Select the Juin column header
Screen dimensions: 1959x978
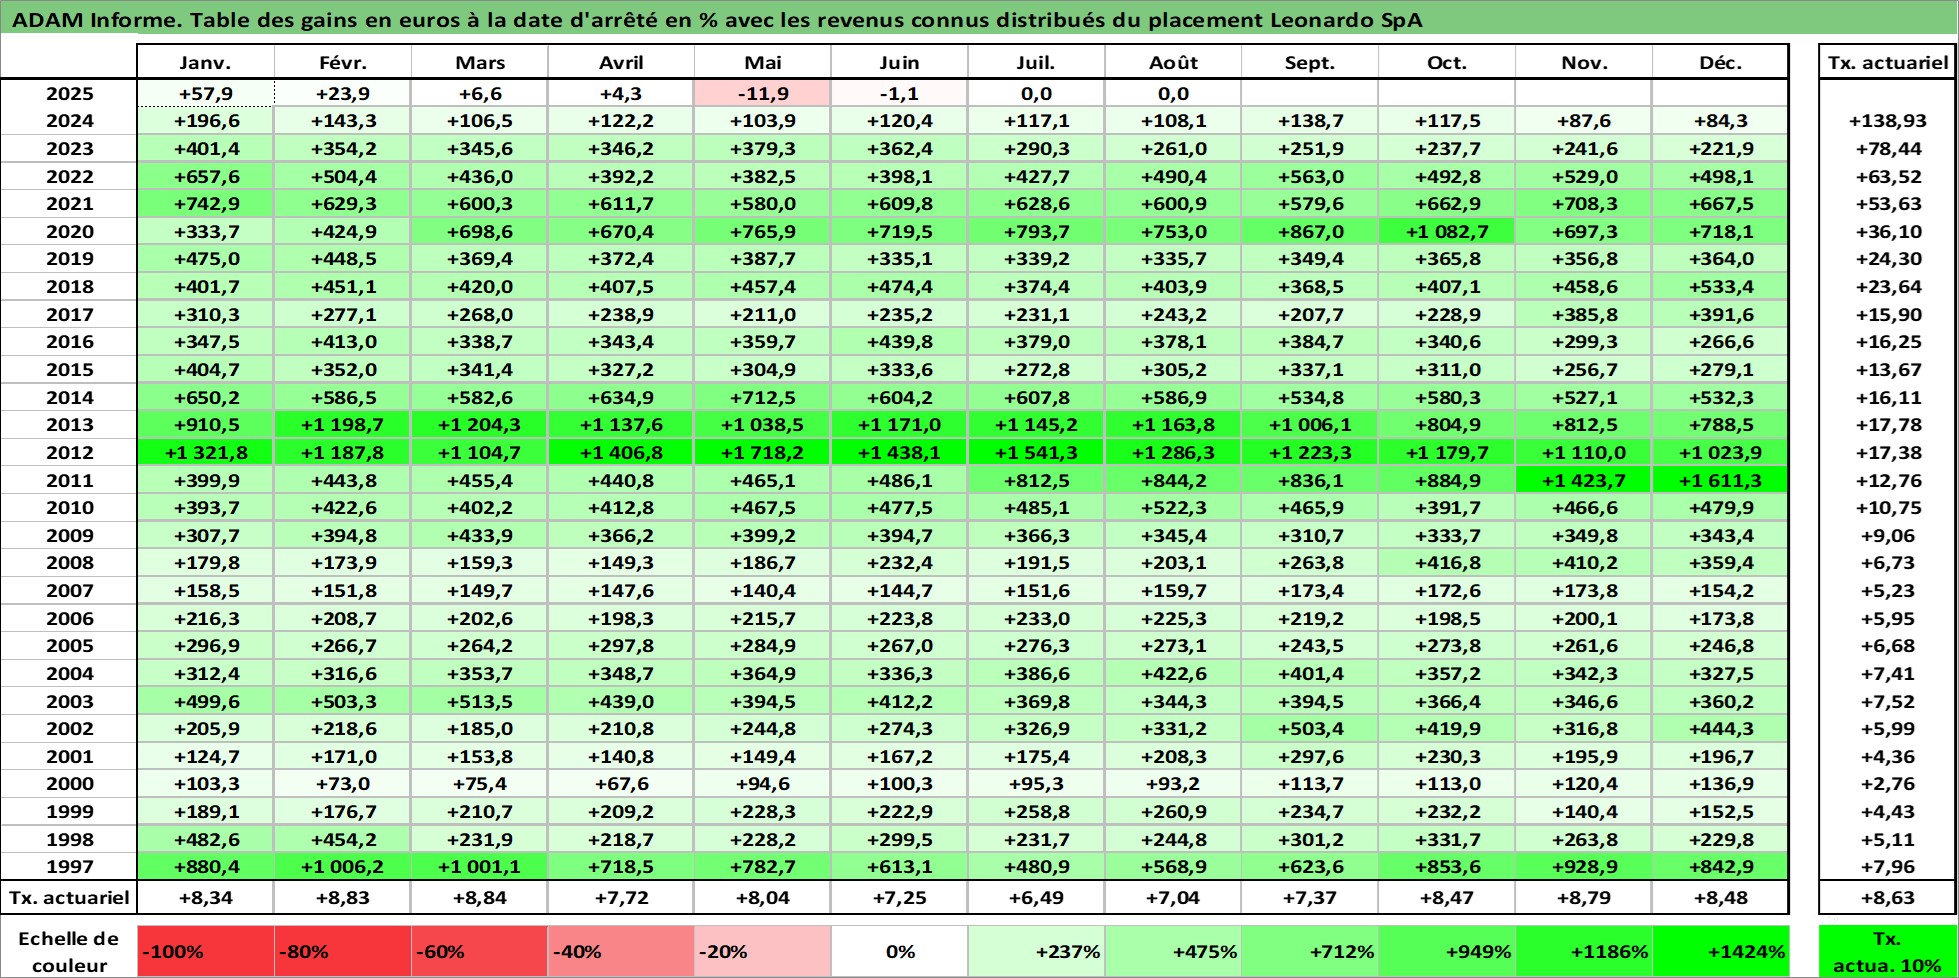[899, 62]
